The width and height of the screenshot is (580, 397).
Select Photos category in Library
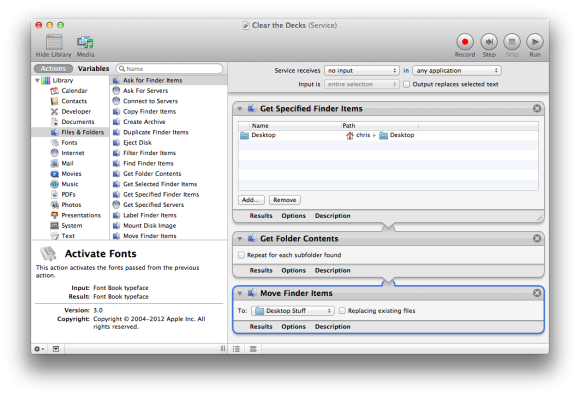70,205
